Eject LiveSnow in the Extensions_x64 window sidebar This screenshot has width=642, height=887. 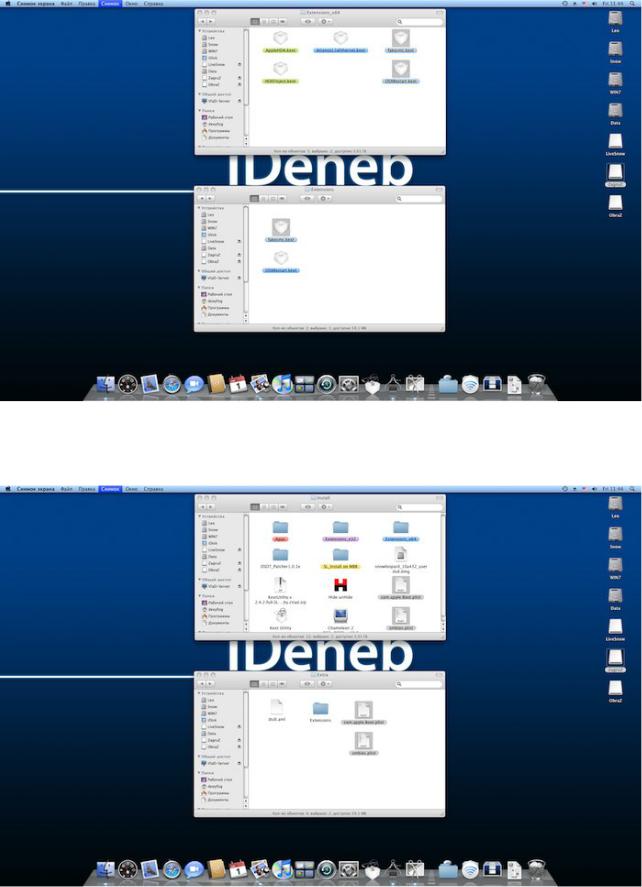[x=240, y=64]
